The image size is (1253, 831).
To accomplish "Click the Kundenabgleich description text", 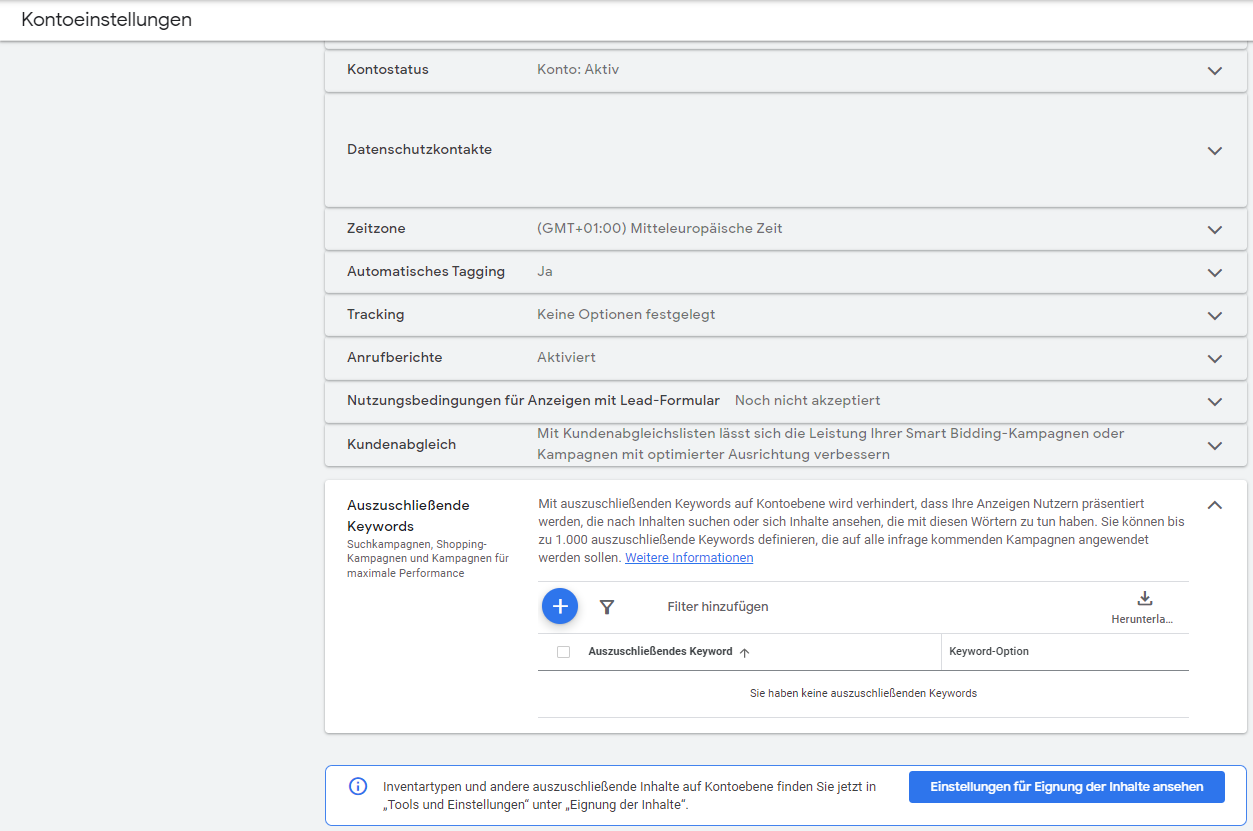I will [831, 444].
